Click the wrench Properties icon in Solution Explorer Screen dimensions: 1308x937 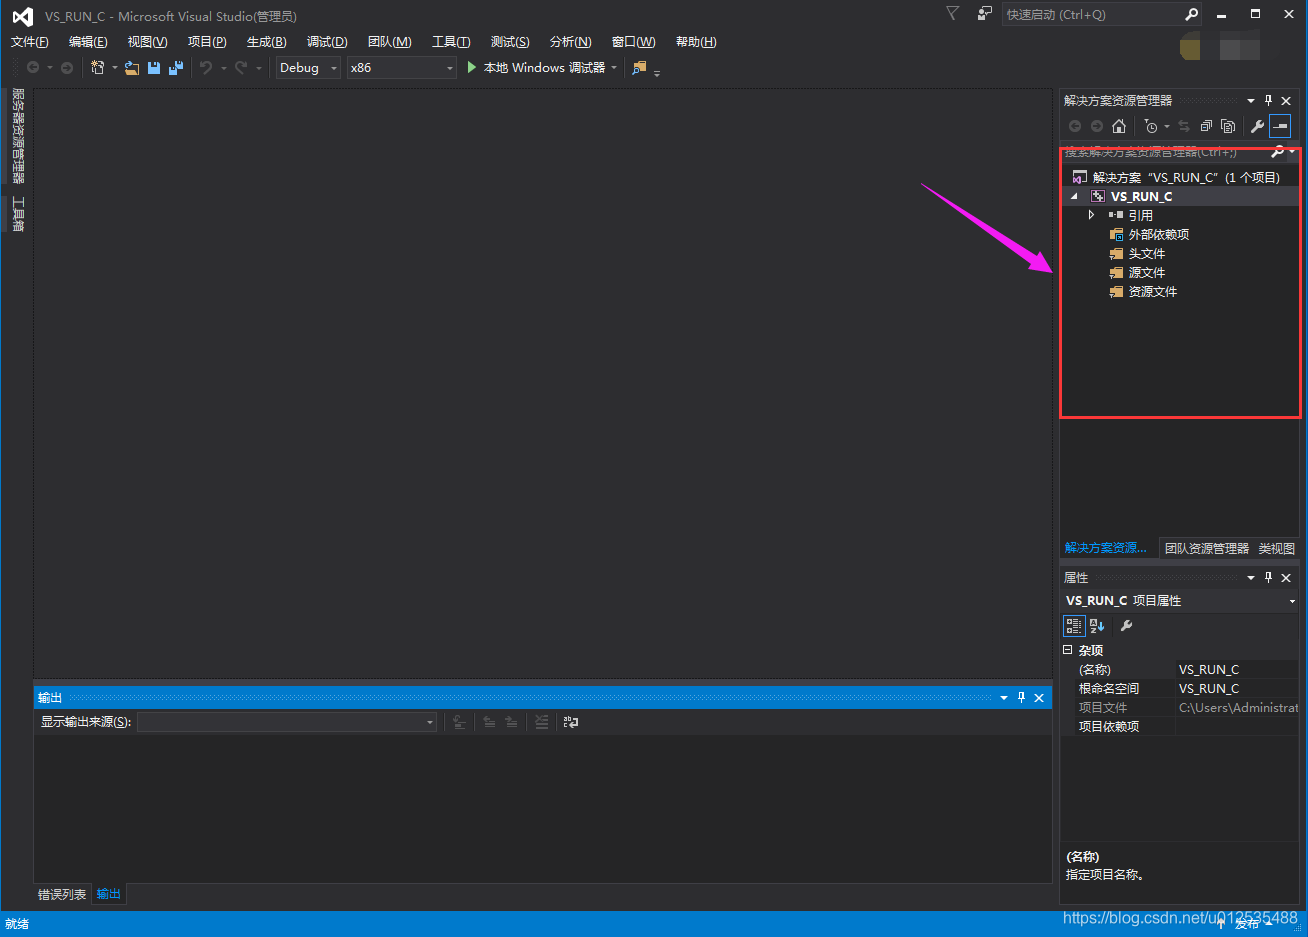1257,126
